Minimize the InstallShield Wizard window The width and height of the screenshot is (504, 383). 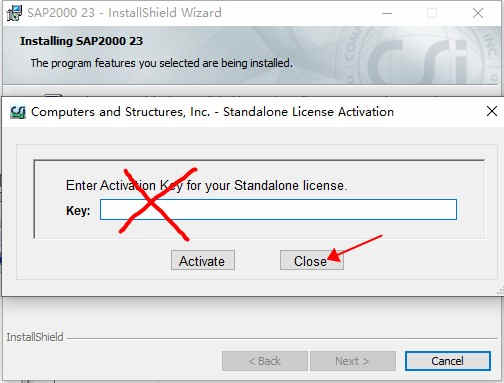pyautogui.click(x=387, y=13)
